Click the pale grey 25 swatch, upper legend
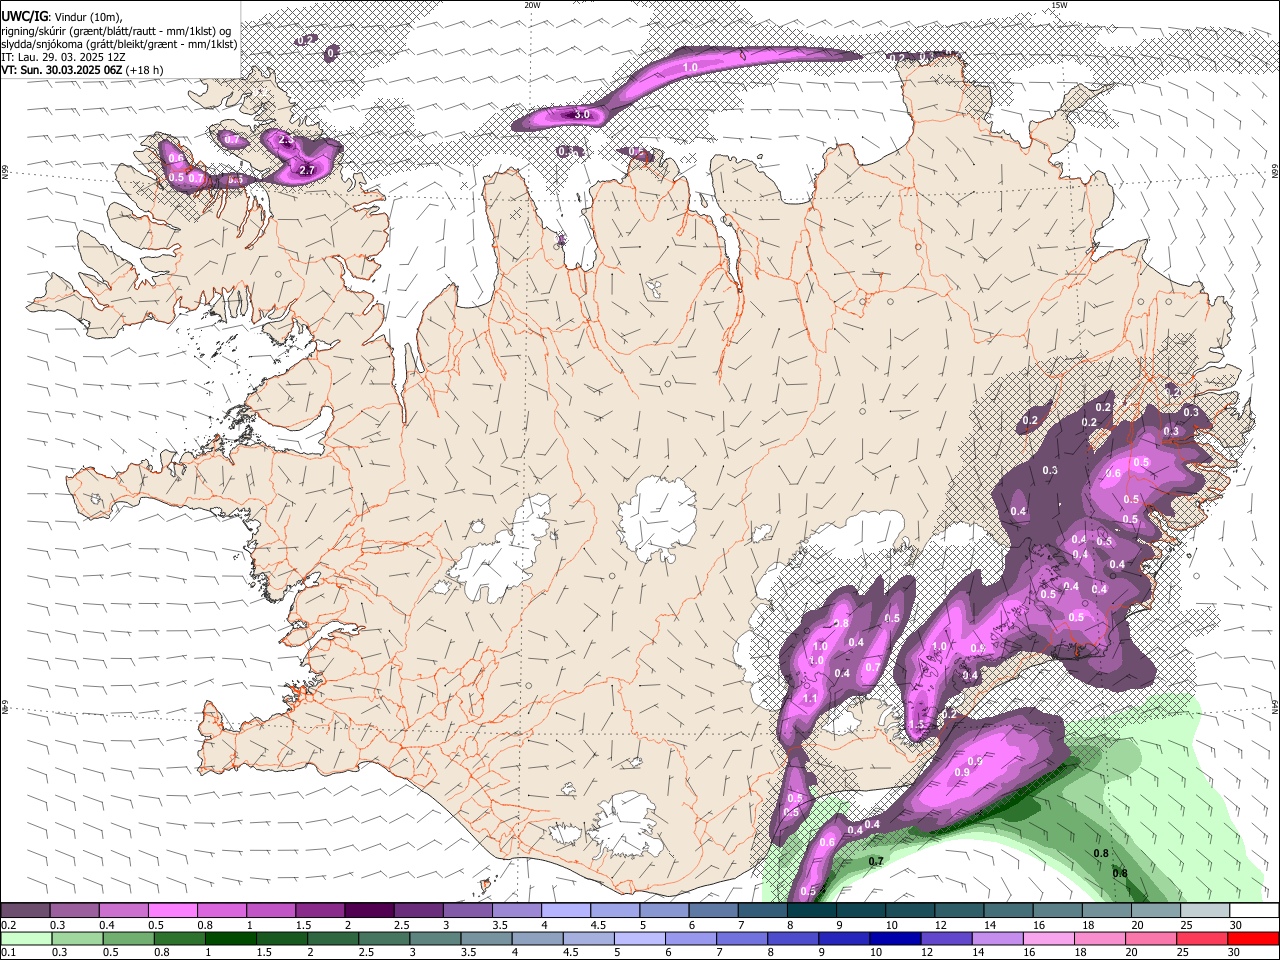Viewport: 1280px width, 960px height. point(1205,911)
